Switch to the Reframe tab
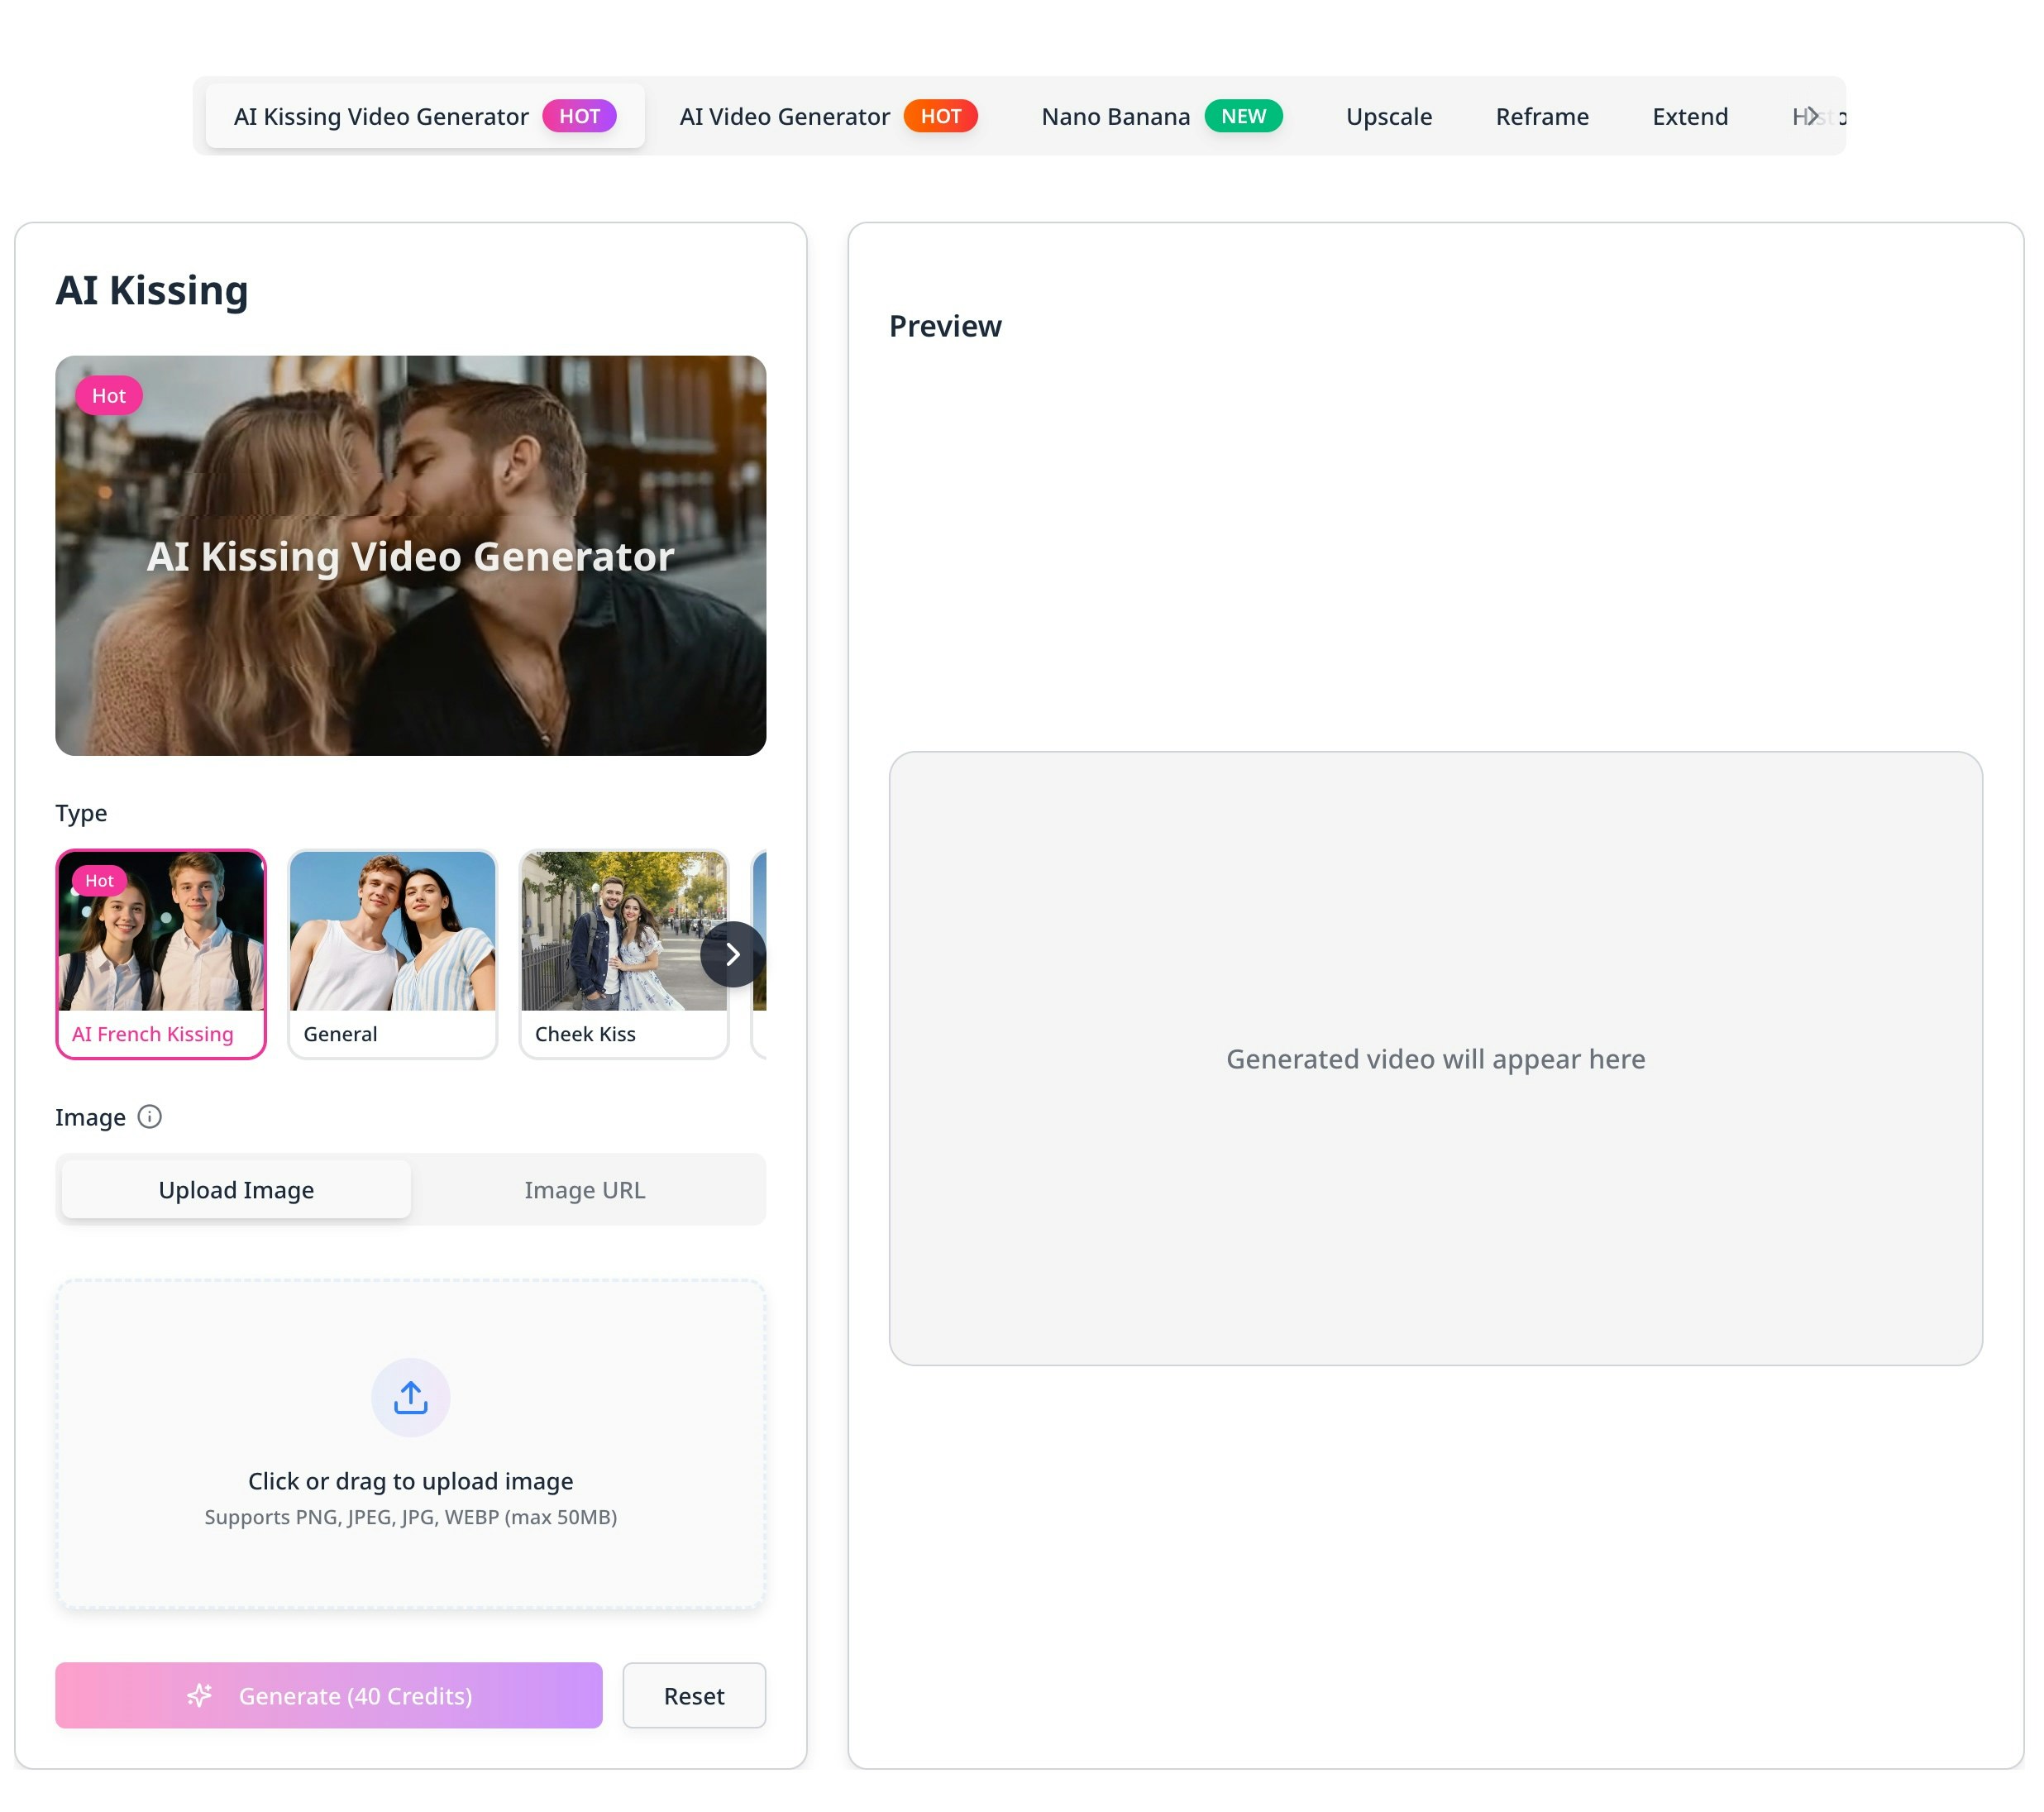This screenshot has width=2044, height=1812. pyautogui.click(x=1542, y=116)
